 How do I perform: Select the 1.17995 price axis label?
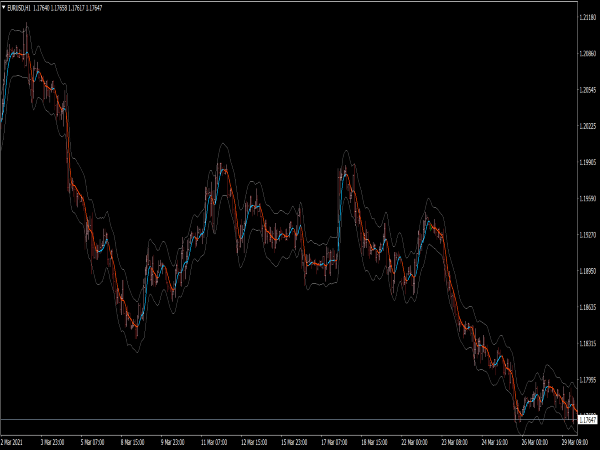(x=588, y=380)
